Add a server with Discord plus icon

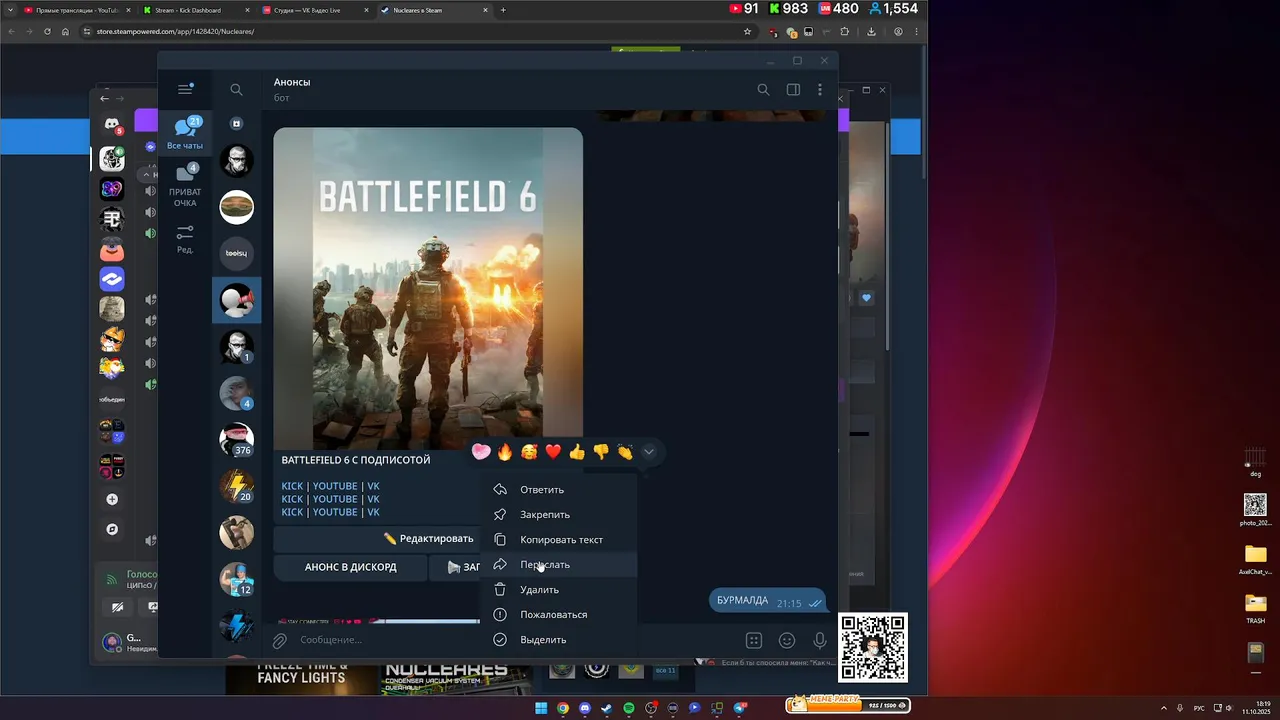coord(112,499)
